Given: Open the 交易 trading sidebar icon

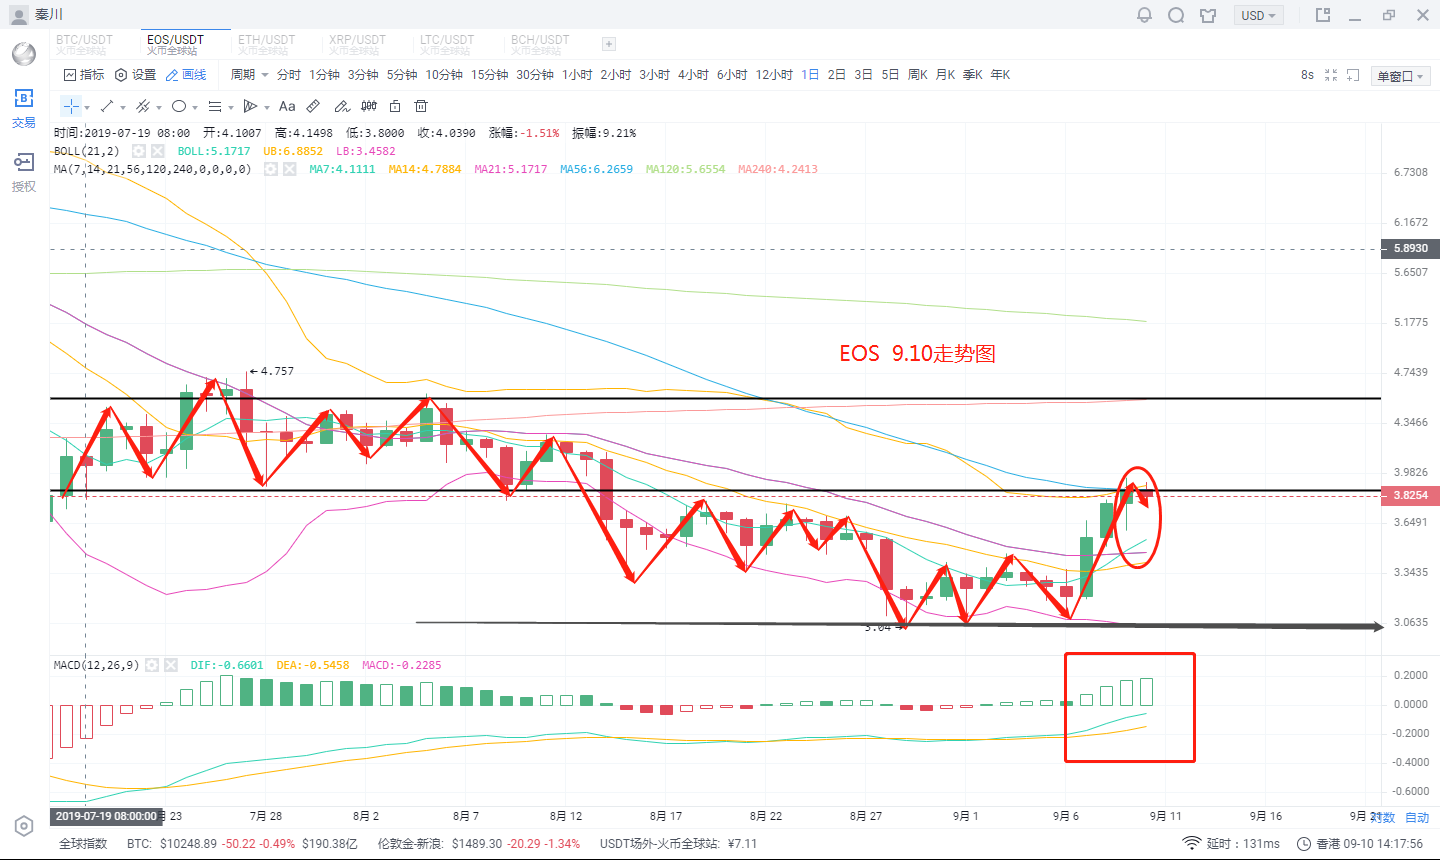Looking at the screenshot, I should coord(24,108).
